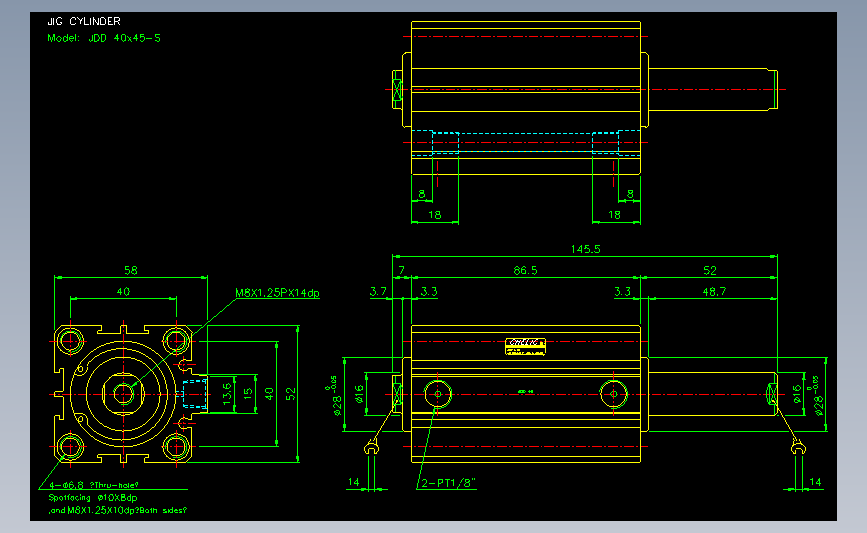Click the 86.5 body length dimension
Viewport: 867px width, 533px height.
(x=525, y=270)
